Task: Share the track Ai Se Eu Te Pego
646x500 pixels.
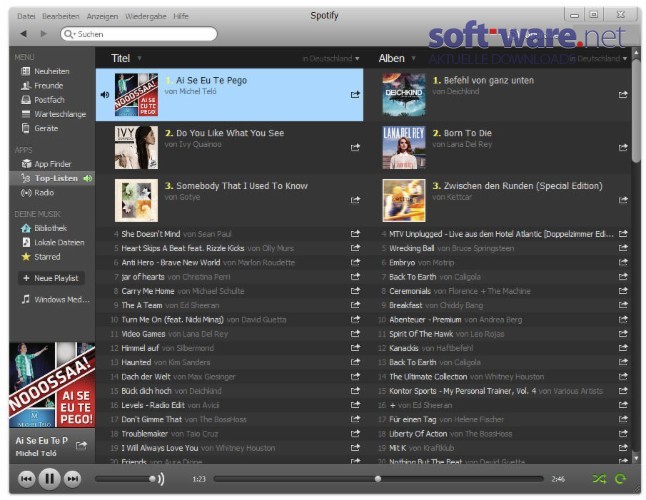Action: coord(355,94)
